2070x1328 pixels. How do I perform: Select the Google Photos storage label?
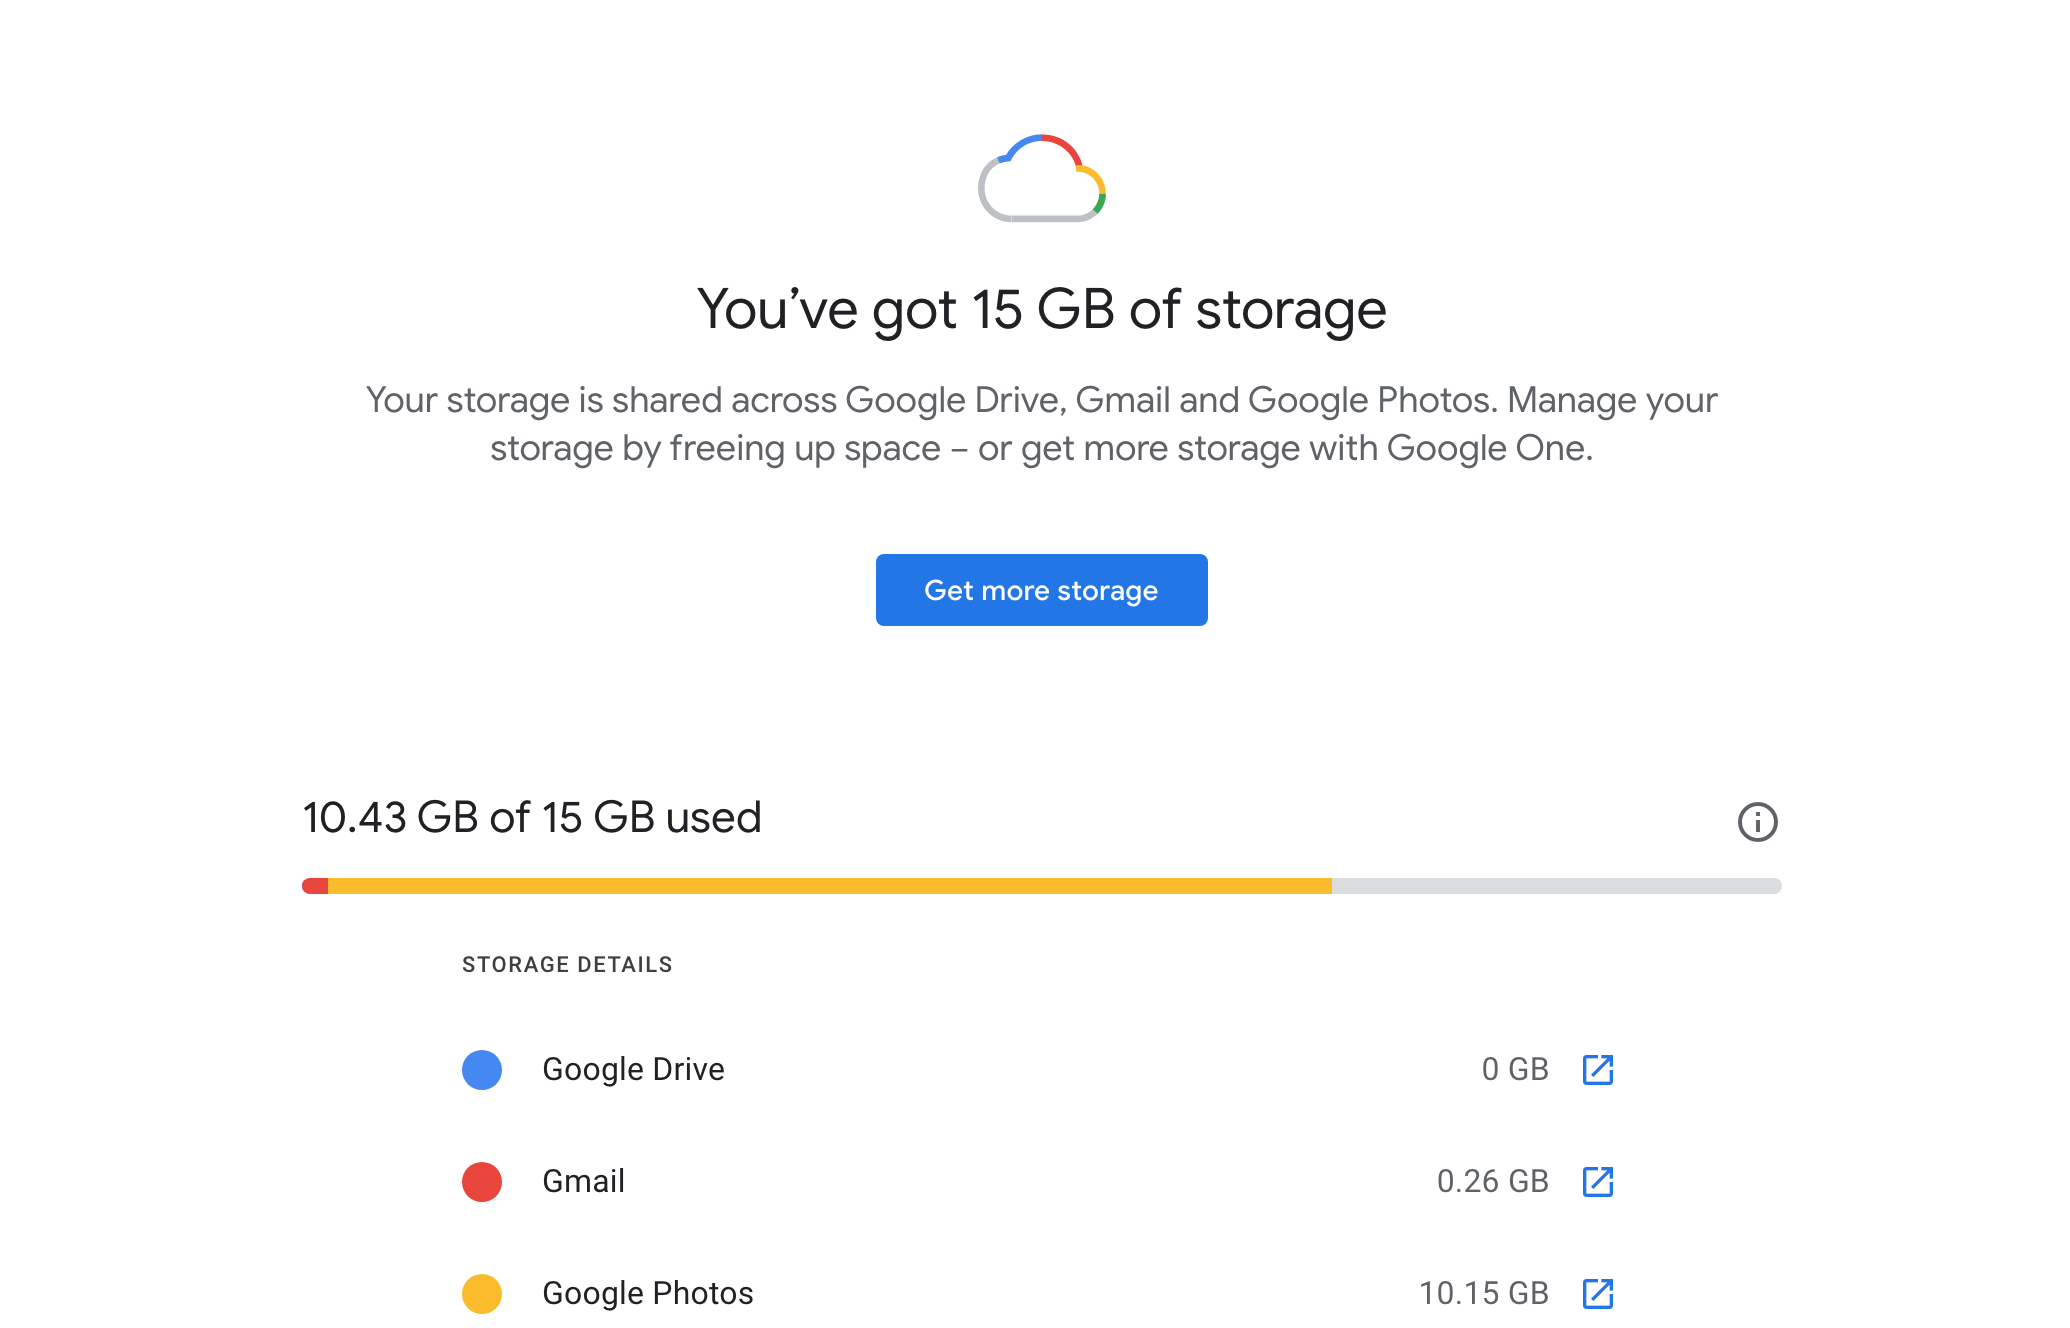(647, 1293)
